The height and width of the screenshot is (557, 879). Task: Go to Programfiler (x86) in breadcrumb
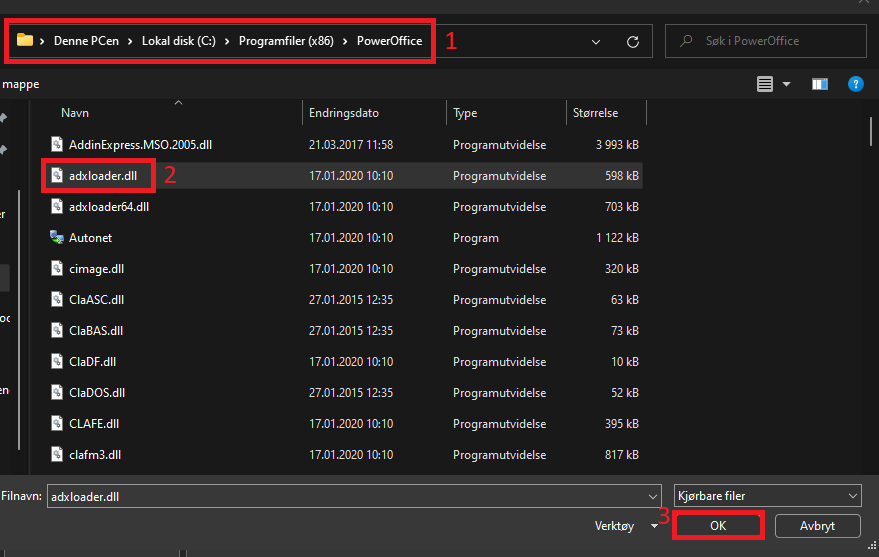coord(286,41)
